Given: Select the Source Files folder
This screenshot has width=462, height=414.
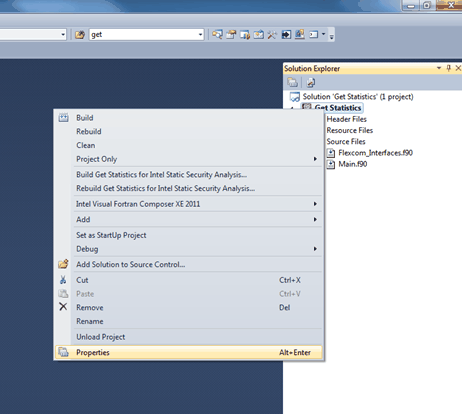Looking at the screenshot, I should pos(346,142).
